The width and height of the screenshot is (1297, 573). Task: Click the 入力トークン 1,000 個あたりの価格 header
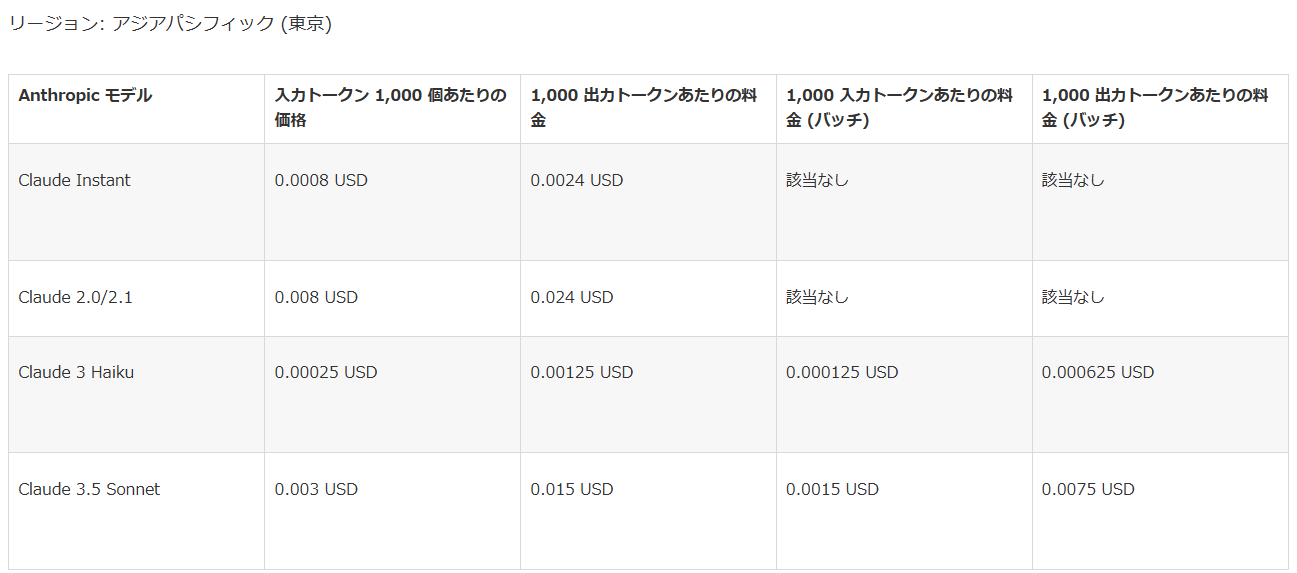point(391,108)
